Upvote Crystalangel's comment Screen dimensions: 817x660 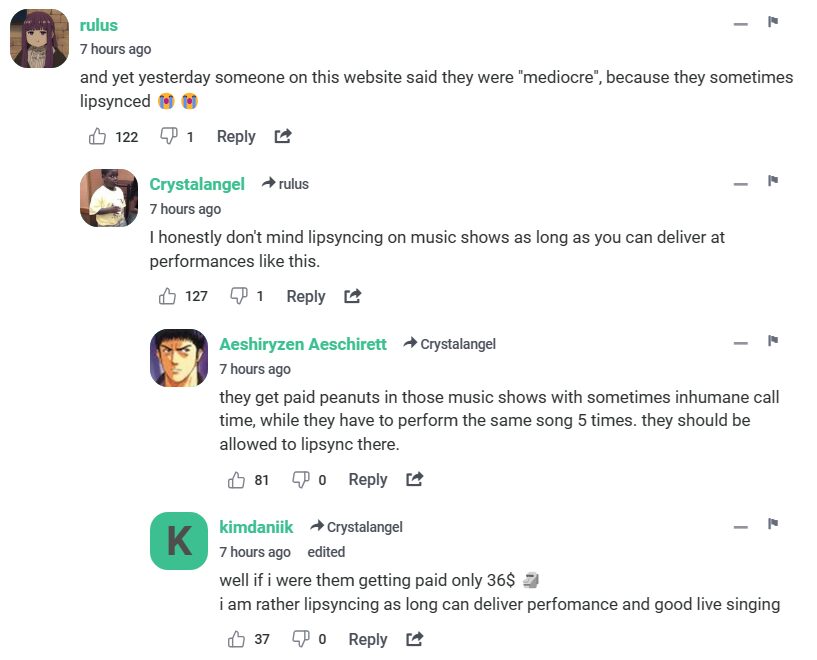[x=168, y=296]
